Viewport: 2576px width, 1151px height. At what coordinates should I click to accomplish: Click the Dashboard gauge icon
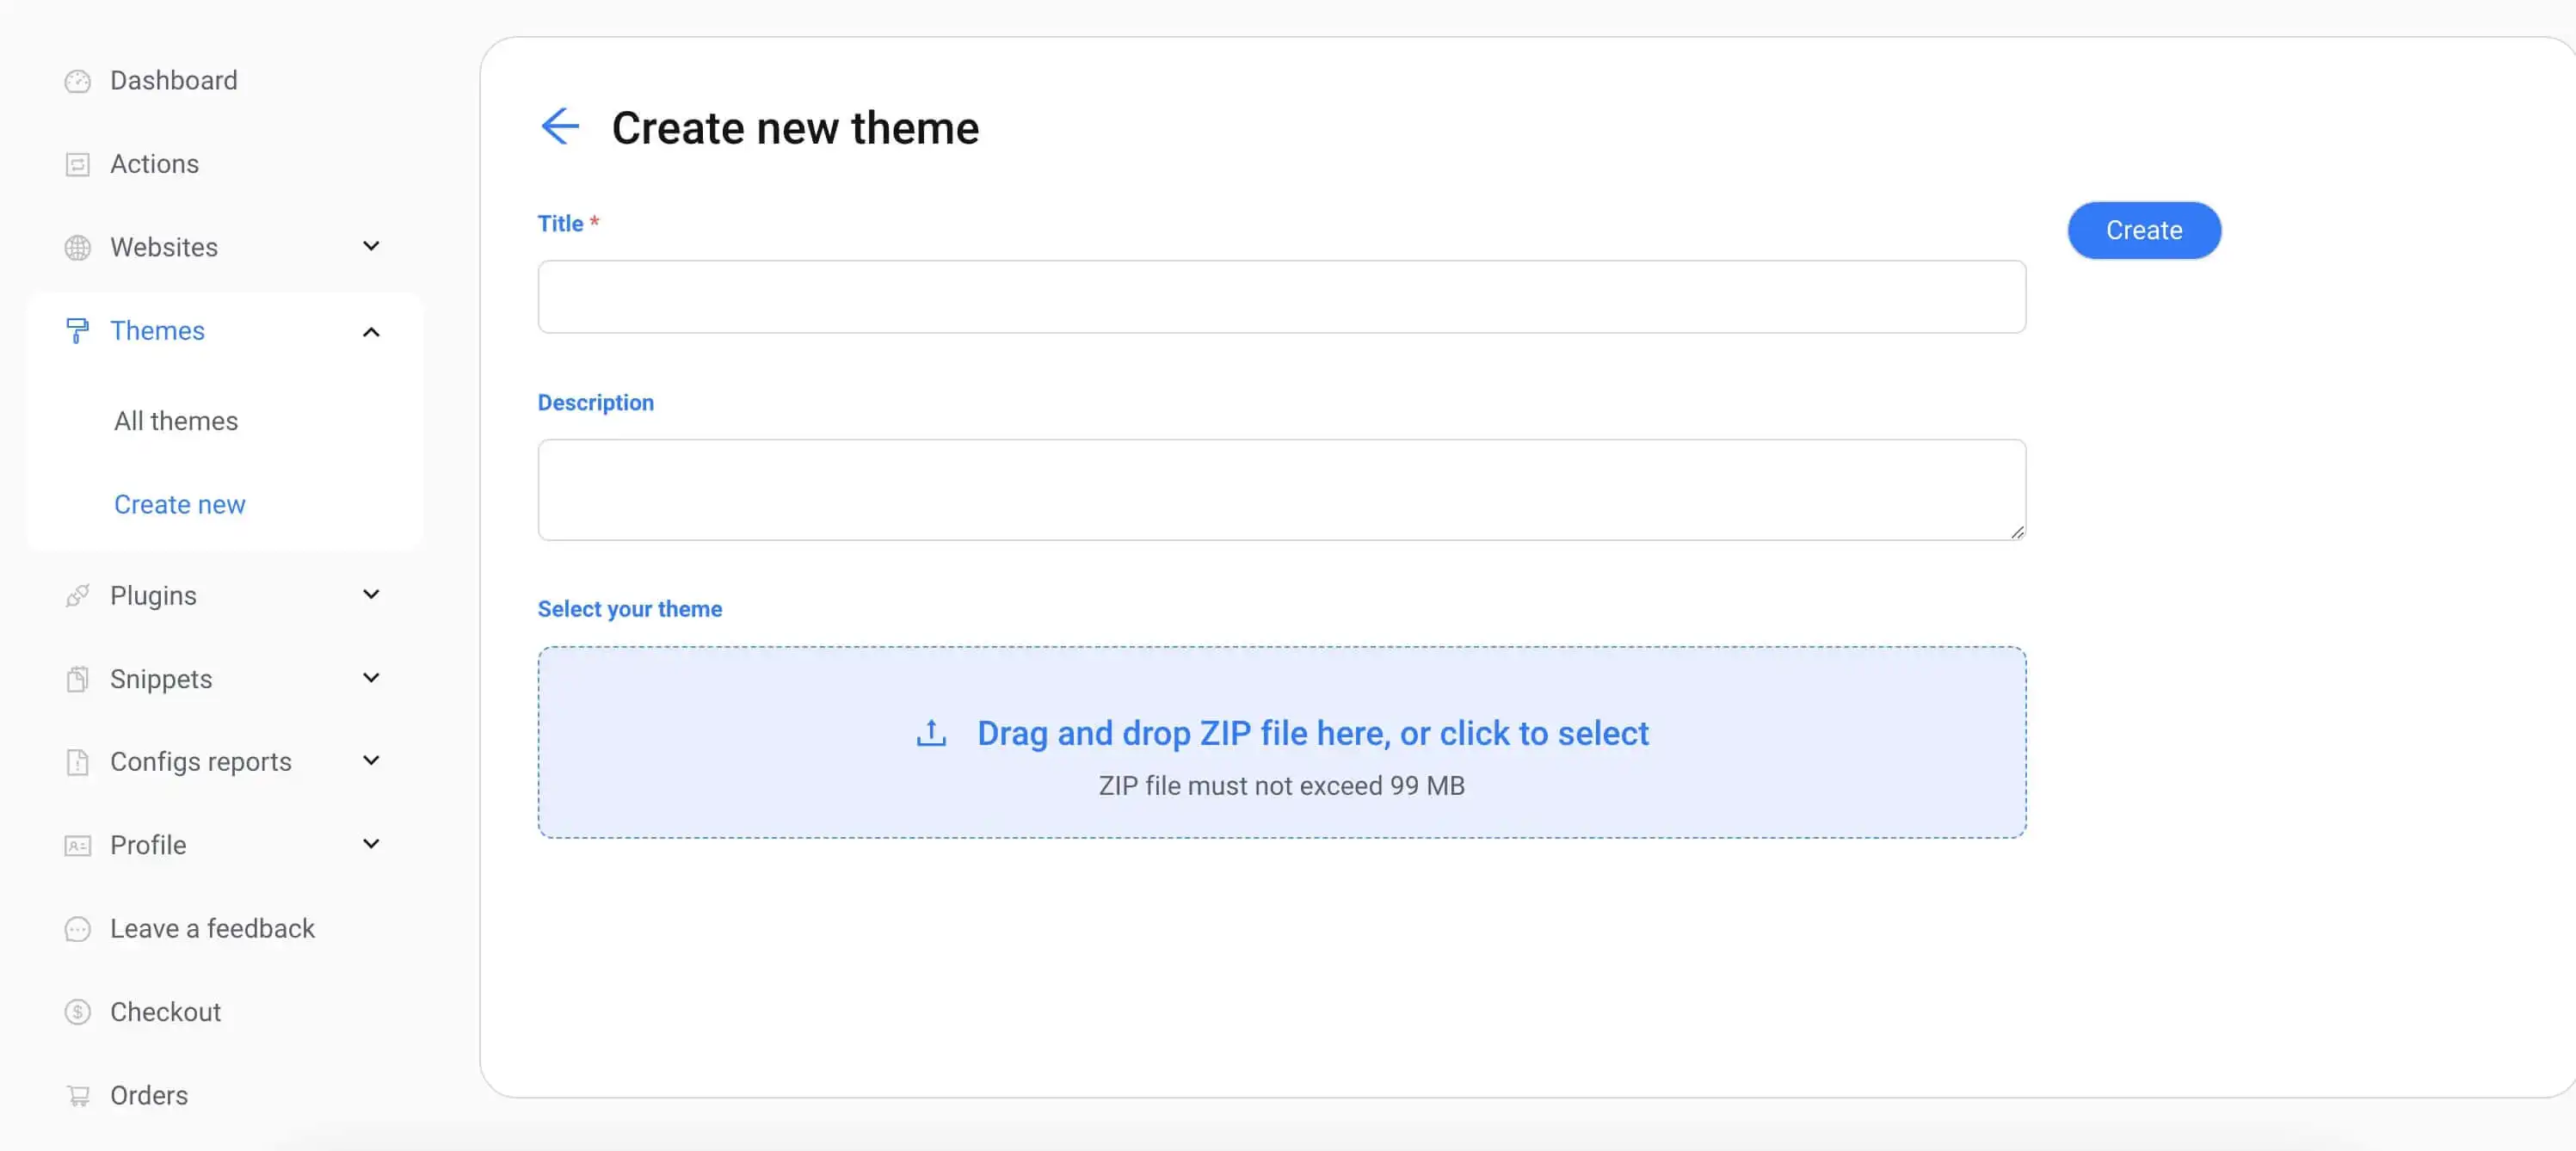(78, 80)
